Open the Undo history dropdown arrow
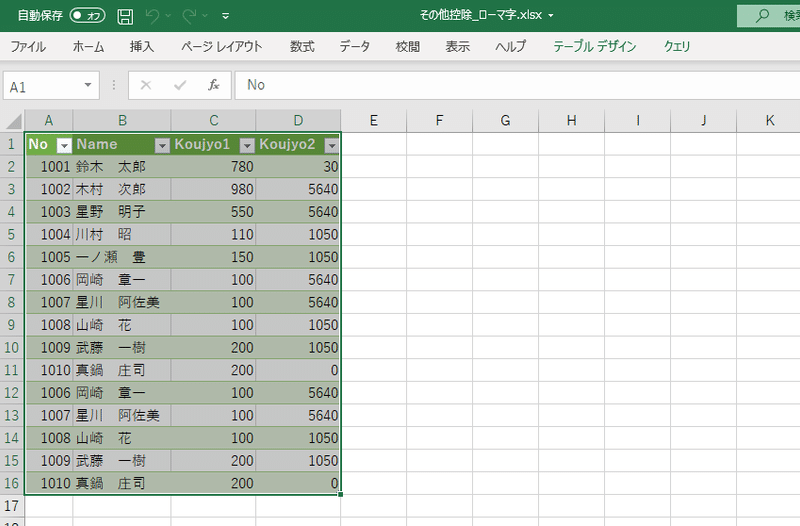 click(x=168, y=16)
